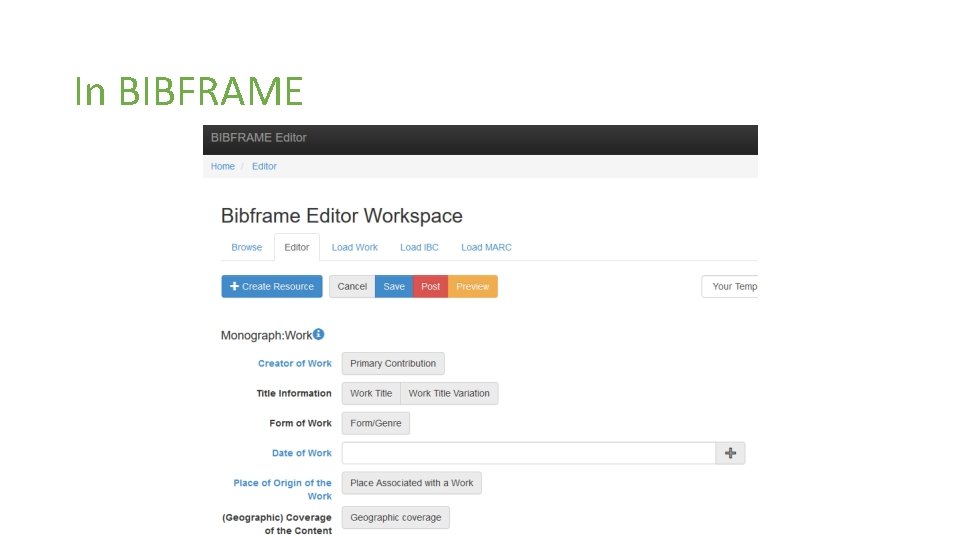Focus the Date of Work input field
Image resolution: width=960 pixels, height=540 pixels.
(x=529, y=453)
